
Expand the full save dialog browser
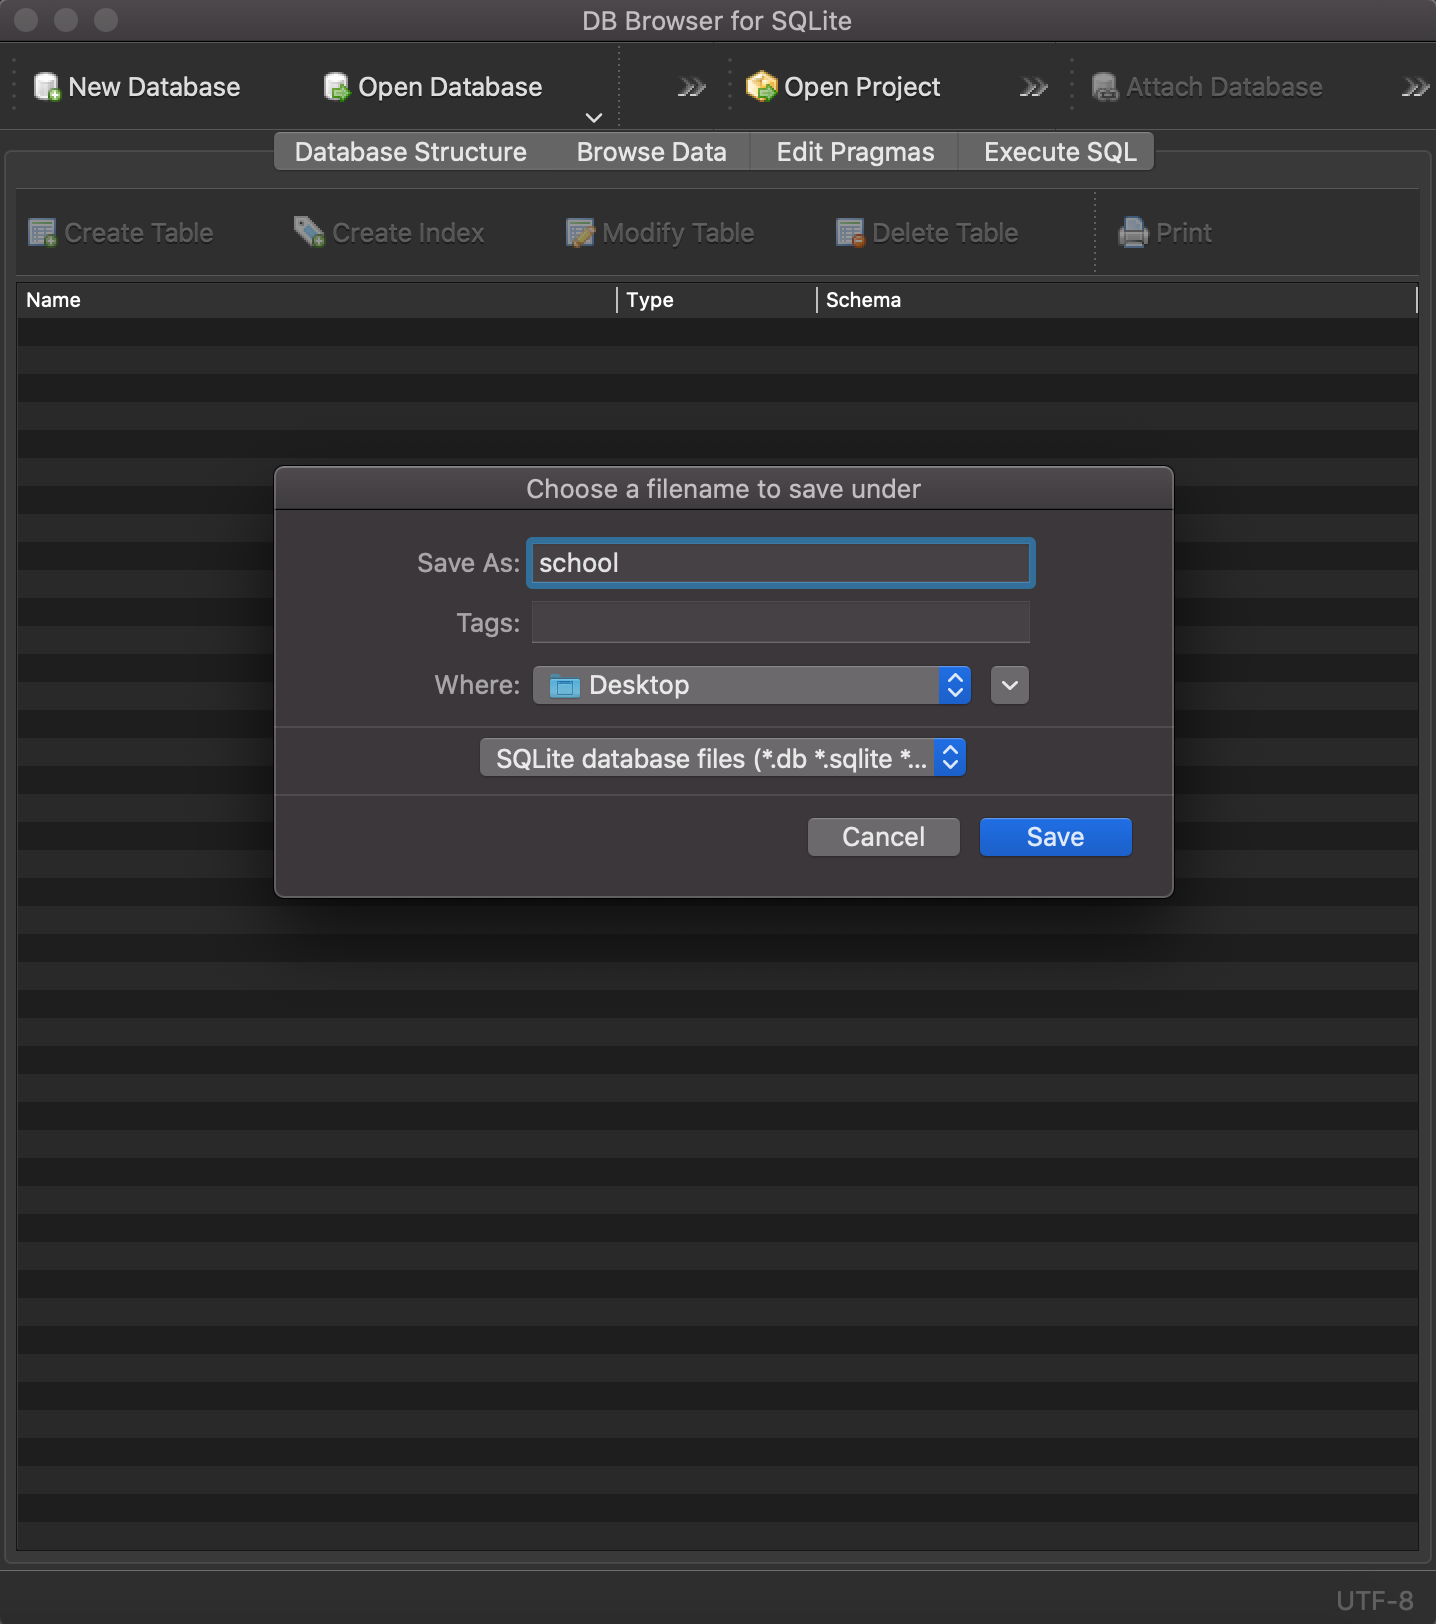1010,686
